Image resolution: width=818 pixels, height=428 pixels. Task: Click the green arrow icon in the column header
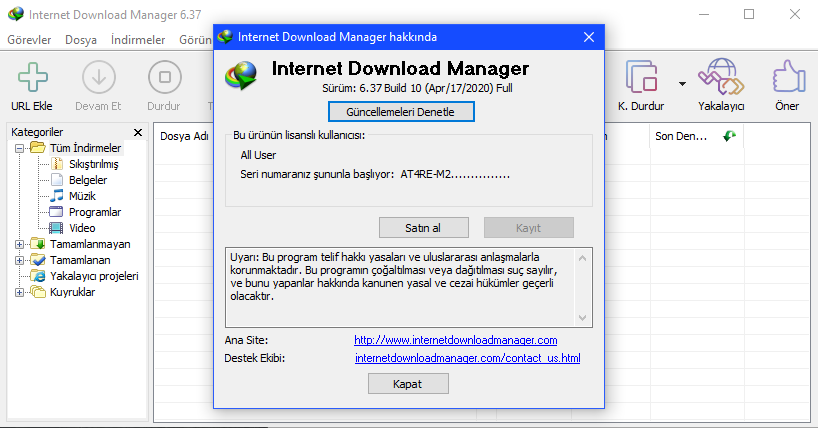(729, 136)
